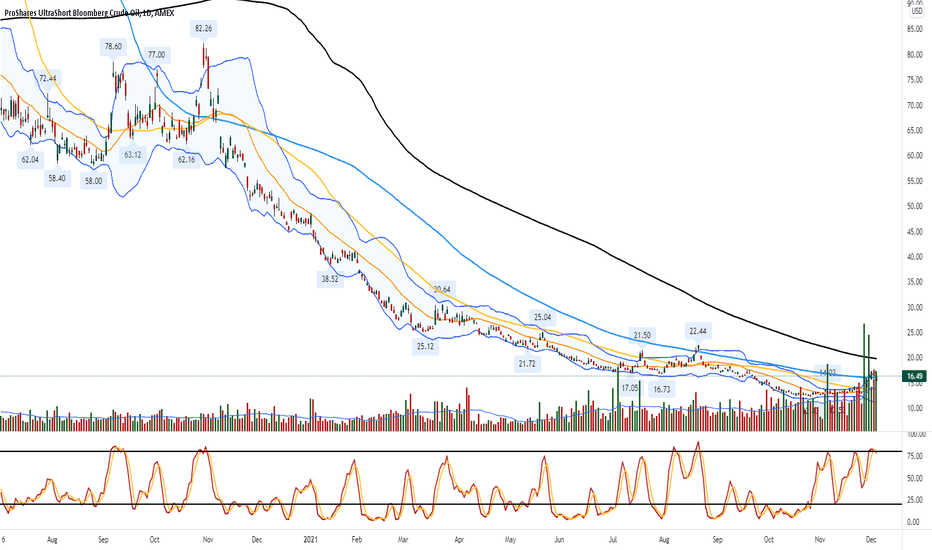Select the Jun time axis label
This screenshot has height=550, width=932.
pos(559,540)
